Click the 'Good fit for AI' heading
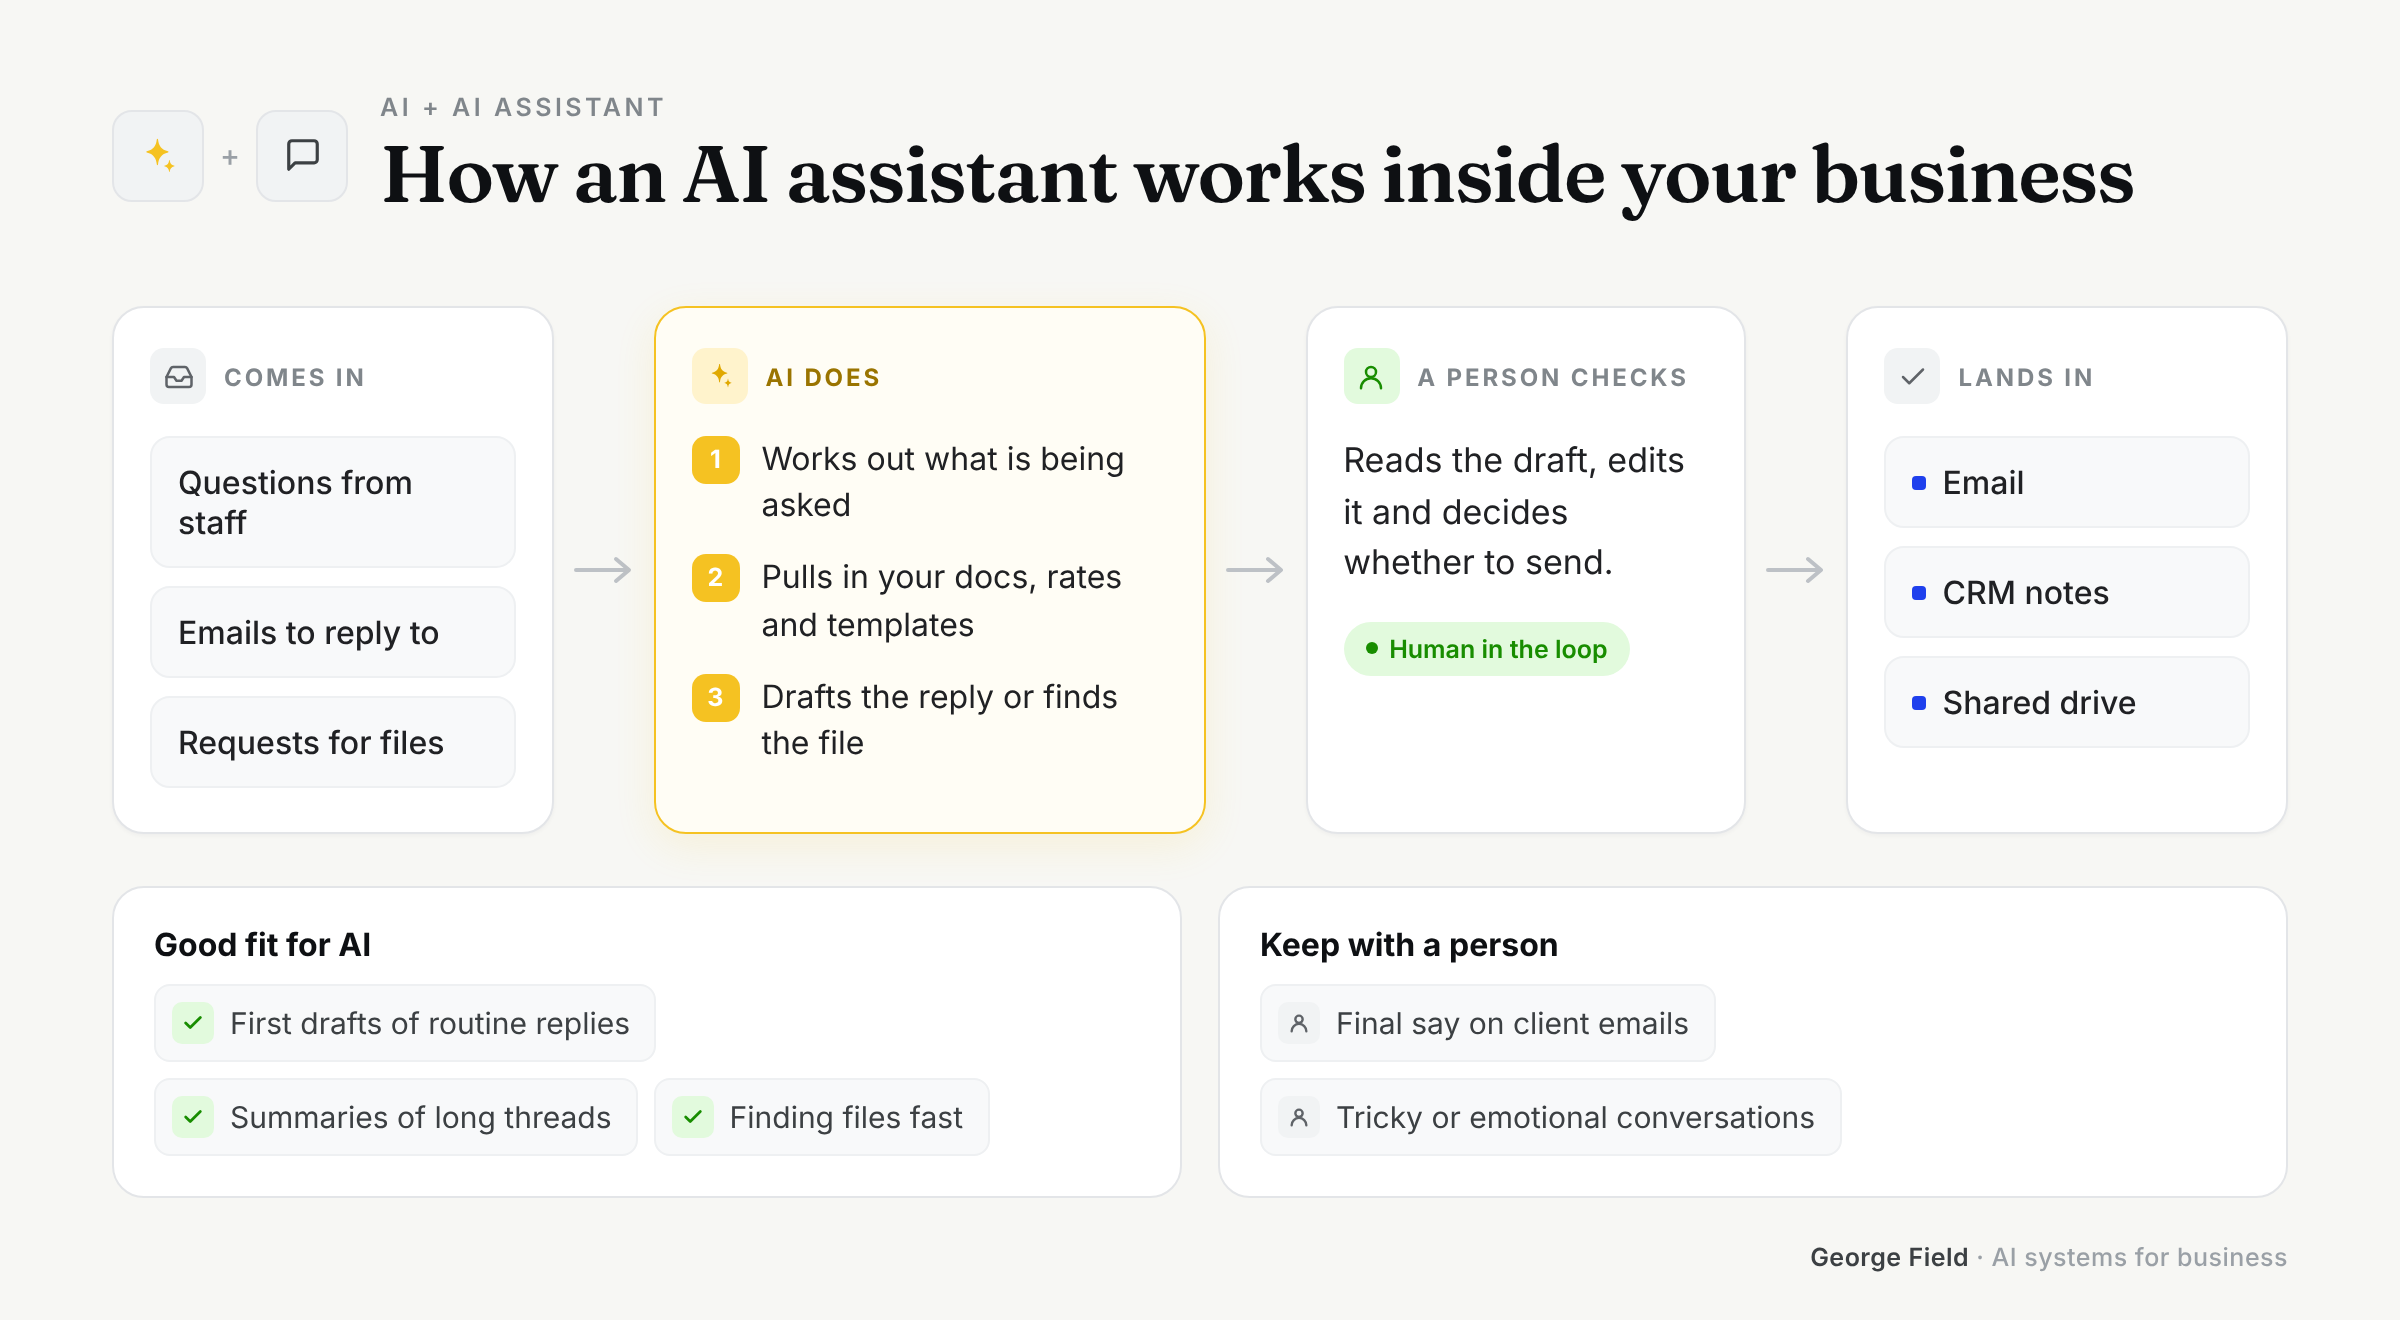Viewport: 2400px width, 1320px height. [x=263, y=945]
